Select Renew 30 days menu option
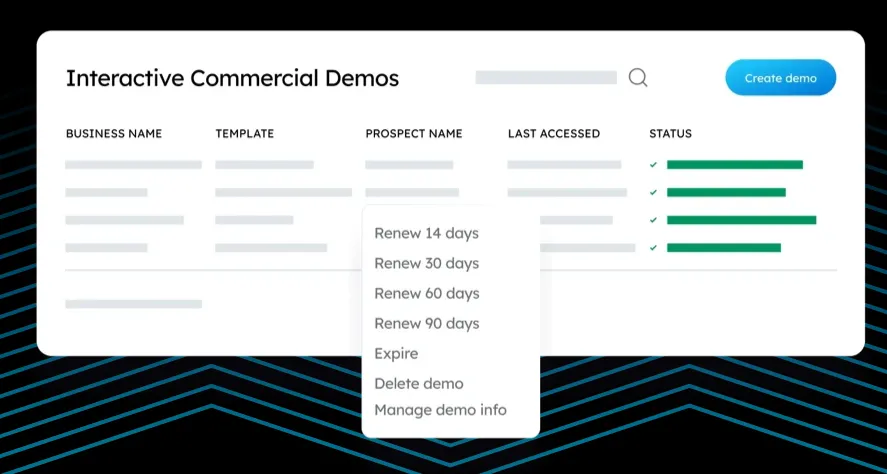Viewport: 887px width, 474px height. [427, 263]
